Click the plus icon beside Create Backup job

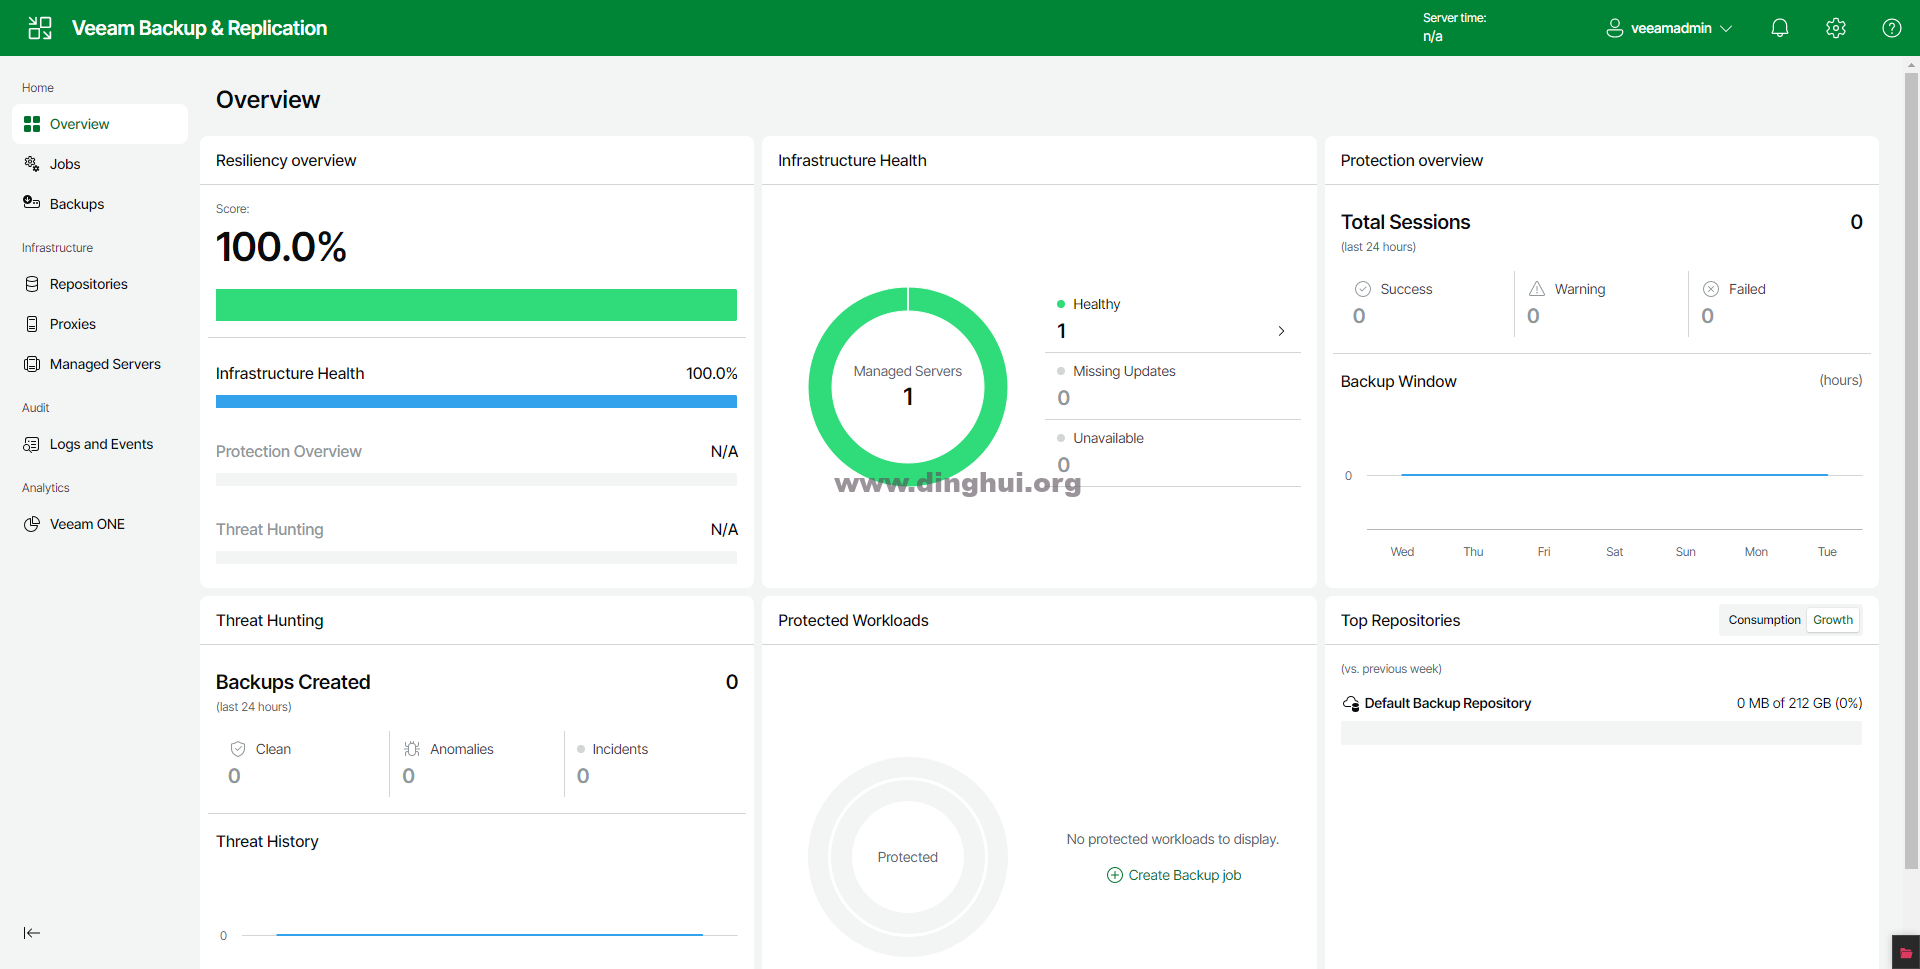1115,875
